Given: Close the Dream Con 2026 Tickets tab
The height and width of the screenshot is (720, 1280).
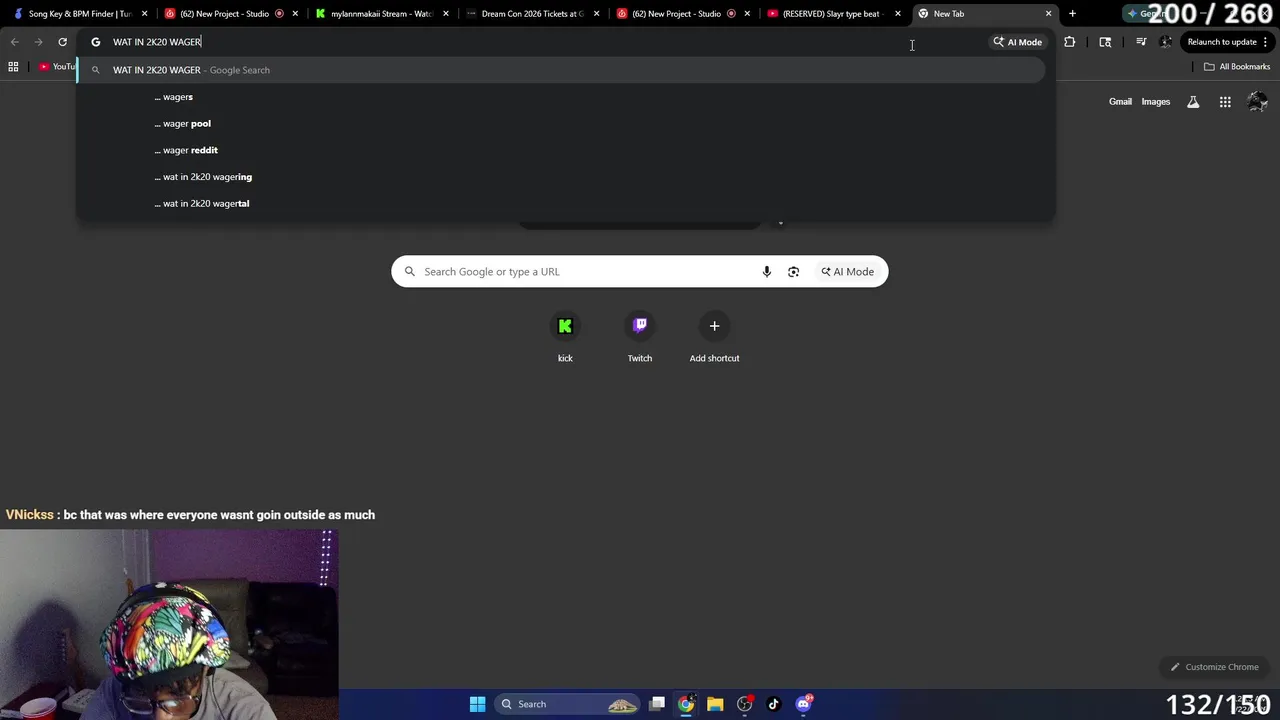Looking at the screenshot, I should click(597, 14).
